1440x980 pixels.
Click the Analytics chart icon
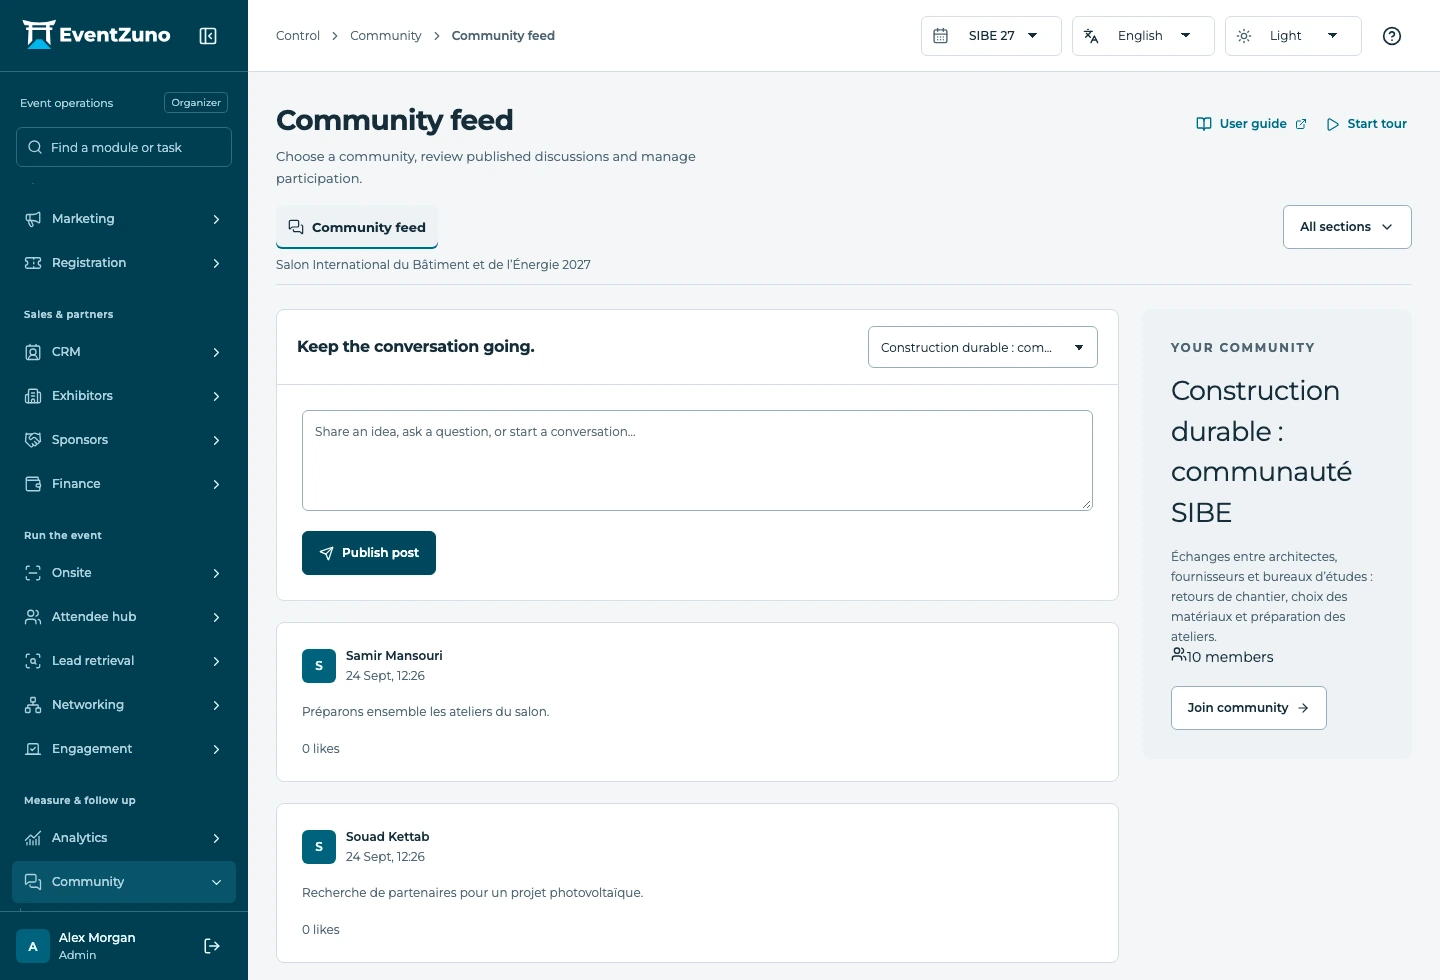coord(33,838)
